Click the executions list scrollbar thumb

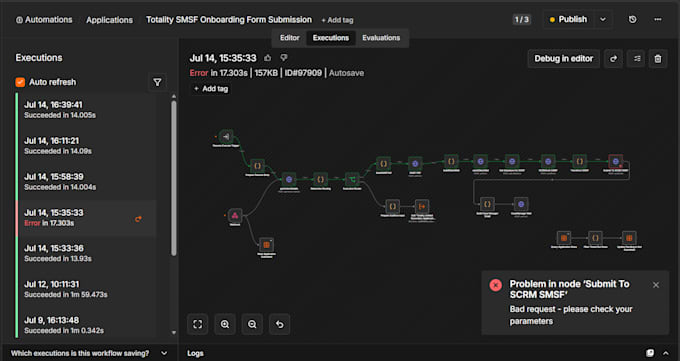click(174, 178)
